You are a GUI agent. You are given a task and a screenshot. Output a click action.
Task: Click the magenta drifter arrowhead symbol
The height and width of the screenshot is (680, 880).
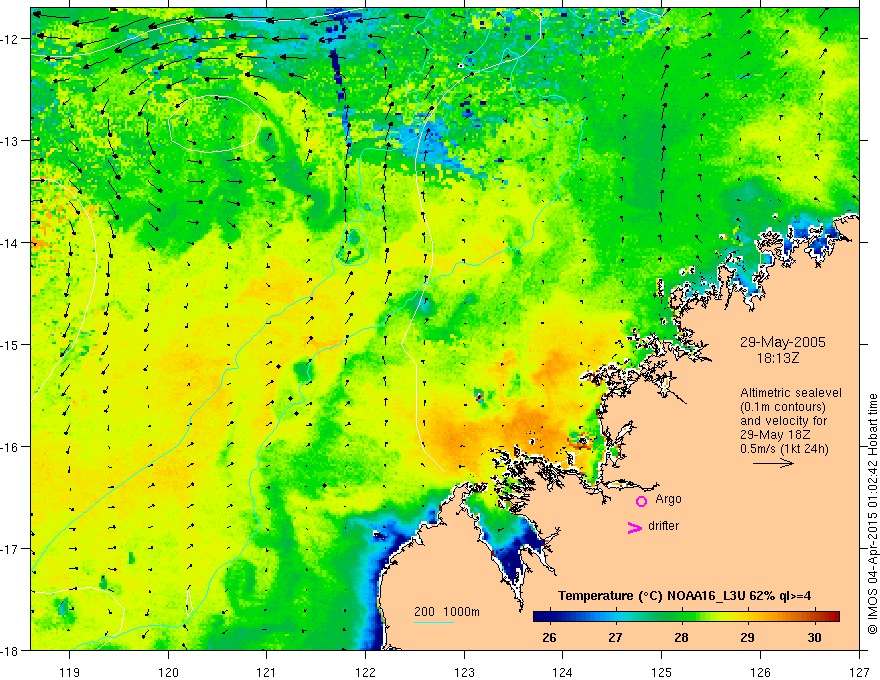pos(634,527)
